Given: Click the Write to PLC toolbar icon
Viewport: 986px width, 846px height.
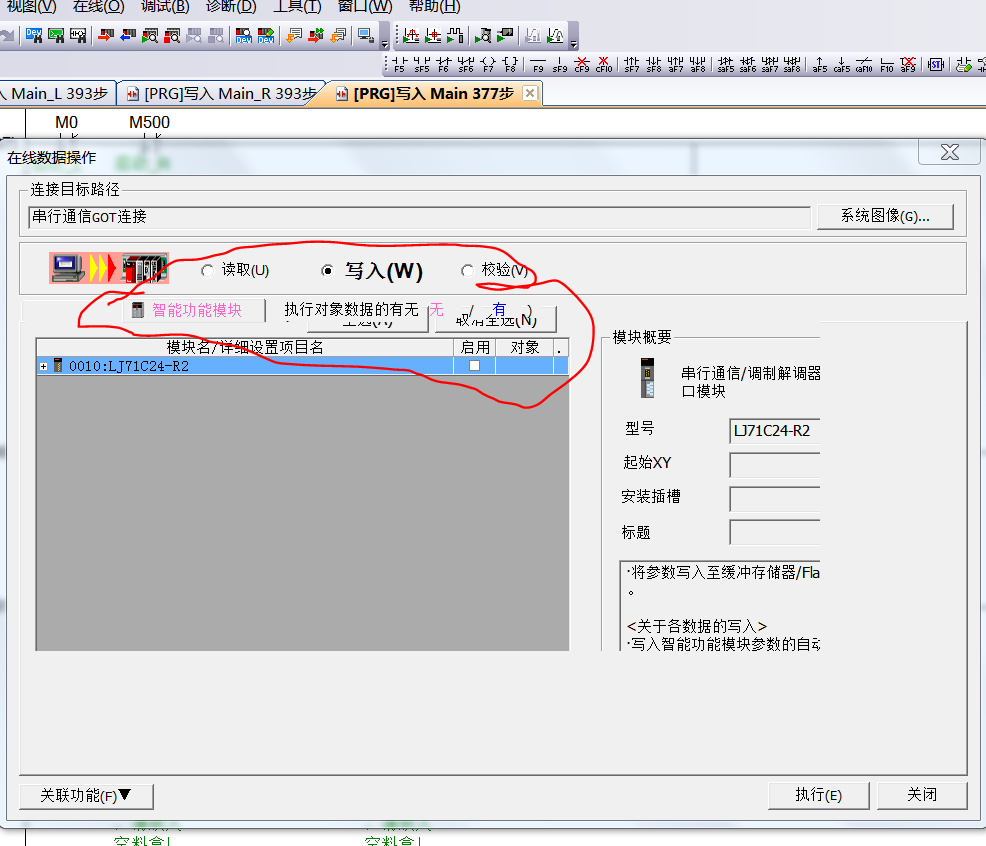Looking at the screenshot, I should point(104,37).
